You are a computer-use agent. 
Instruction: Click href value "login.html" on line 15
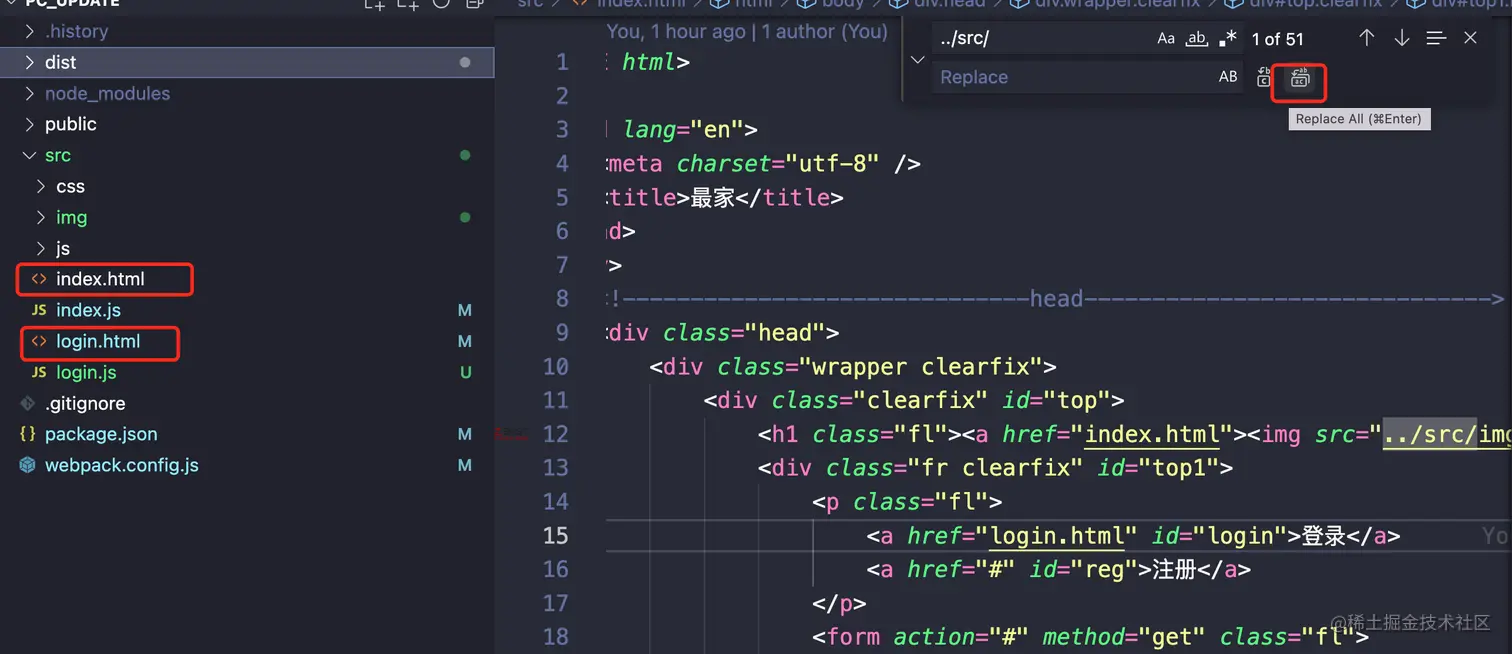pos(1058,536)
